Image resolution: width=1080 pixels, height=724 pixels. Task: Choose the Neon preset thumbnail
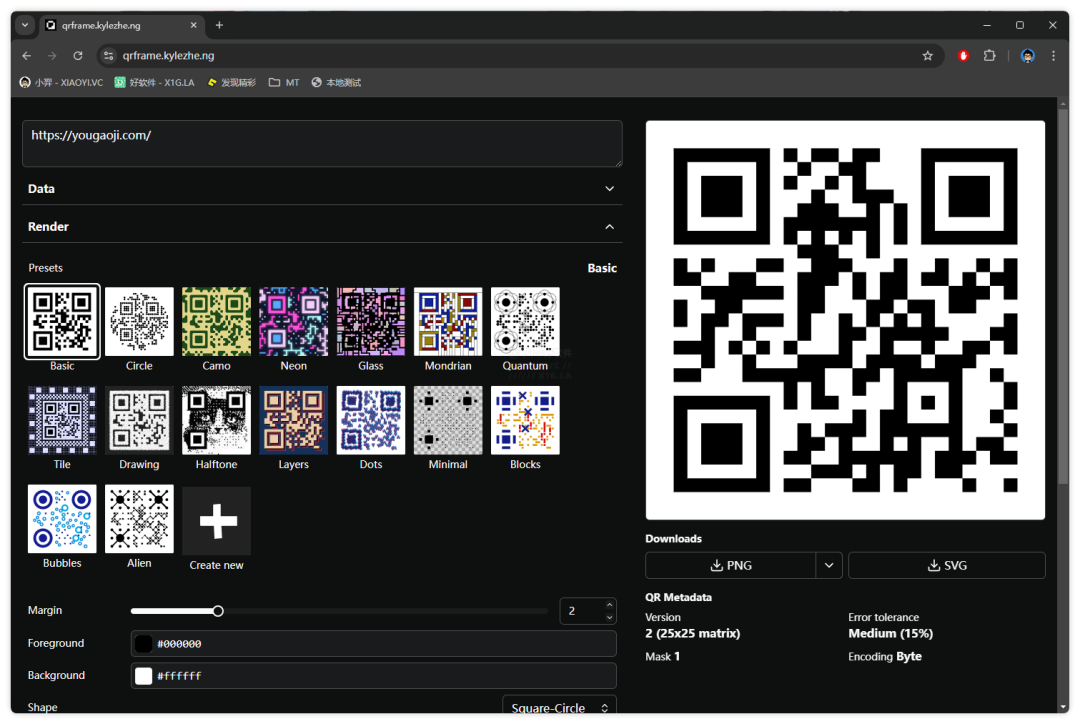pos(293,321)
